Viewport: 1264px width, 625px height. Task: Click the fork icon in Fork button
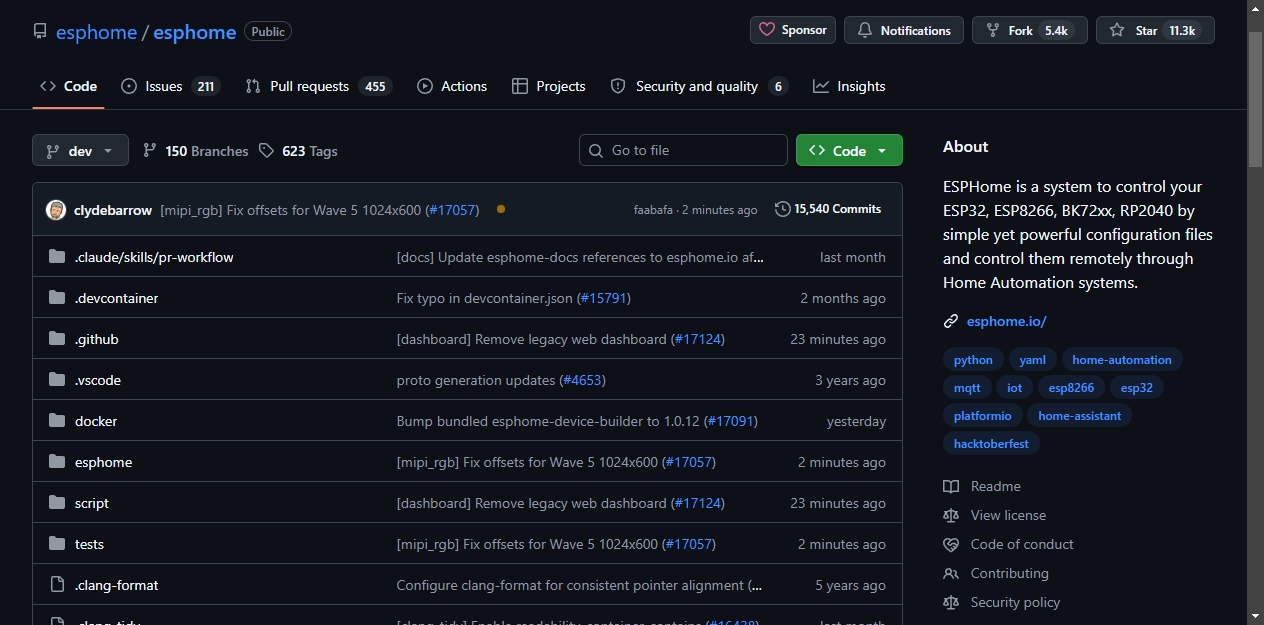pyautogui.click(x=993, y=30)
